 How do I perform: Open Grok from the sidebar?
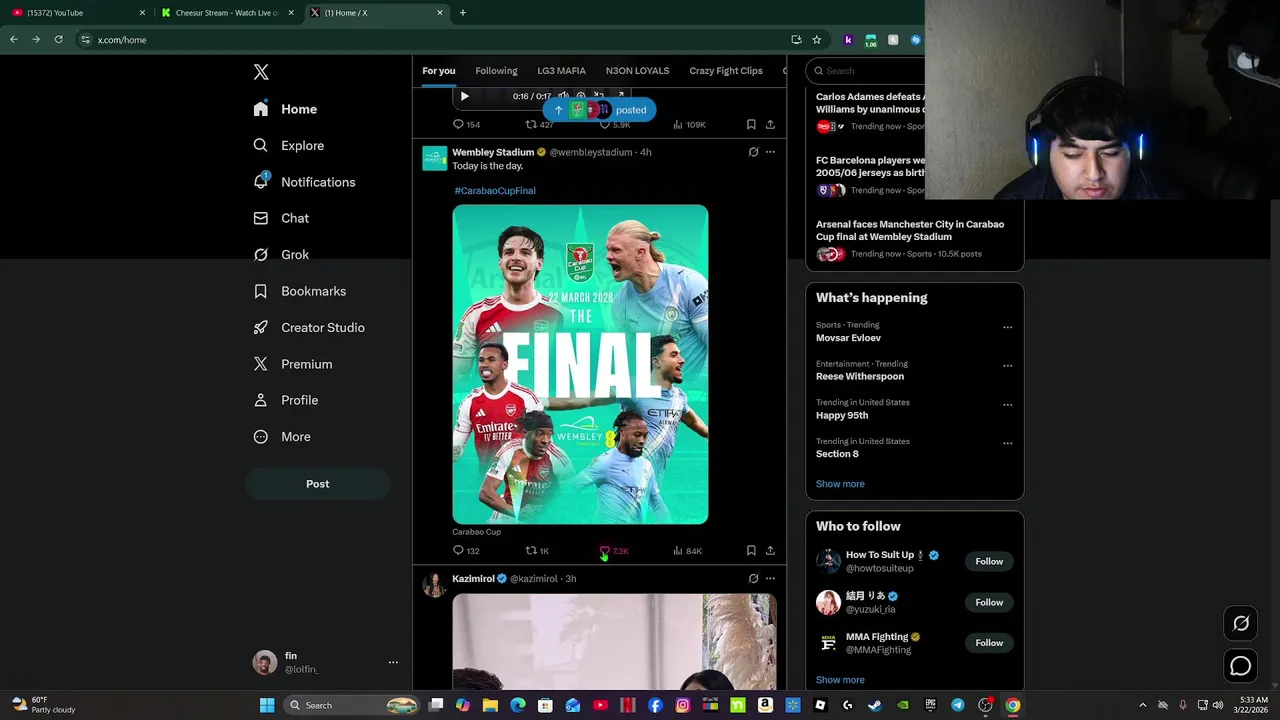pyautogui.click(x=281, y=255)
